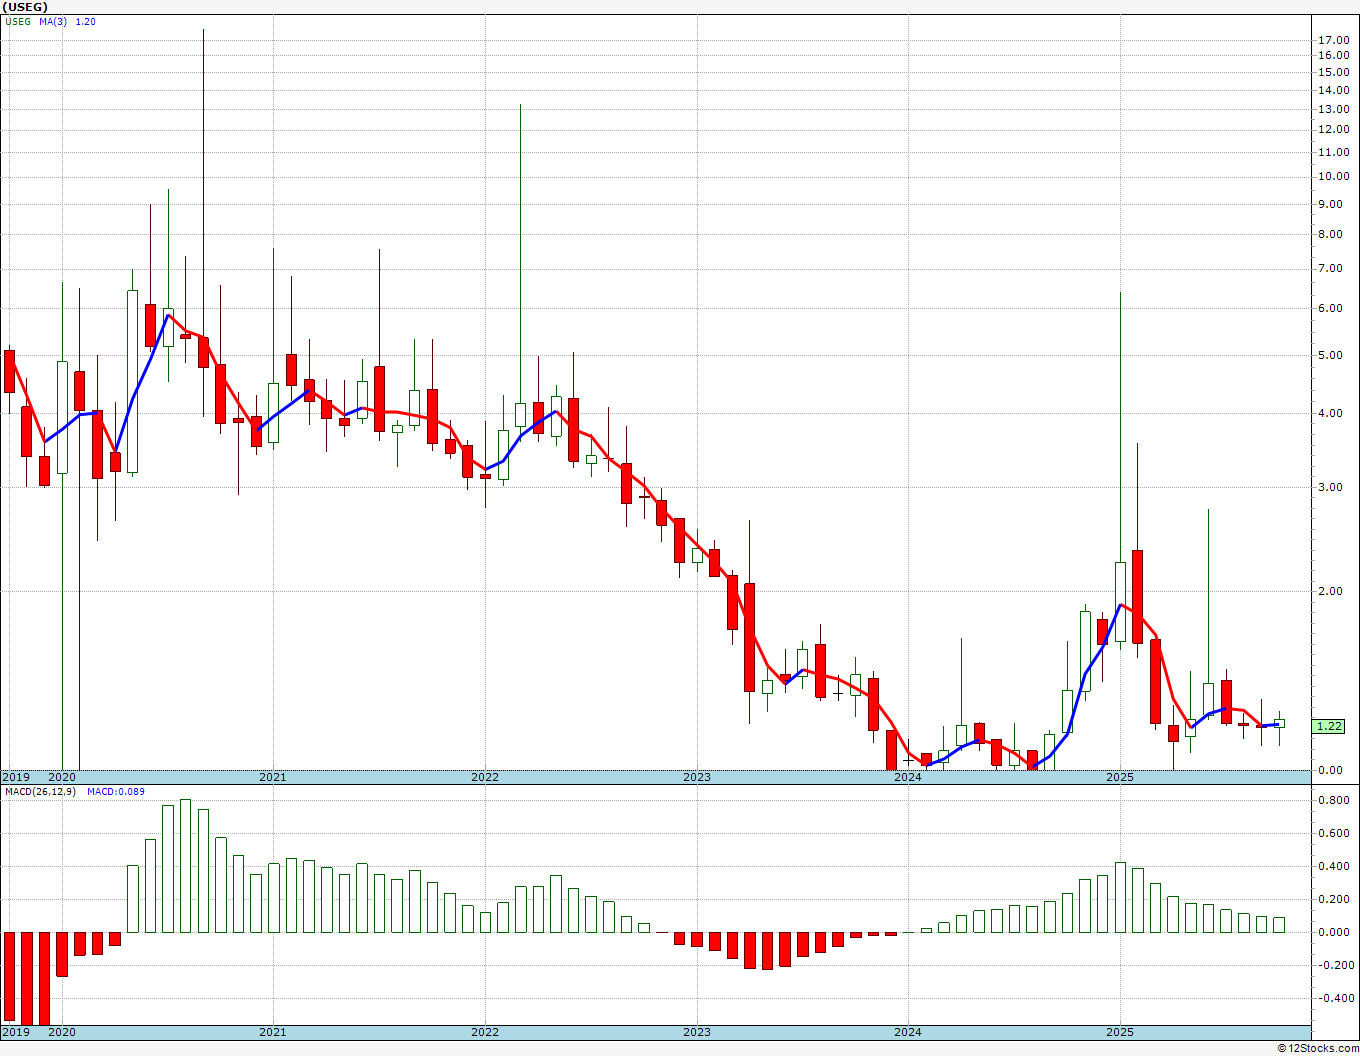Screen dimensions: 1360x1056
Task: Click the 0.000 MACD axis label
Action: coord(1334,933)
